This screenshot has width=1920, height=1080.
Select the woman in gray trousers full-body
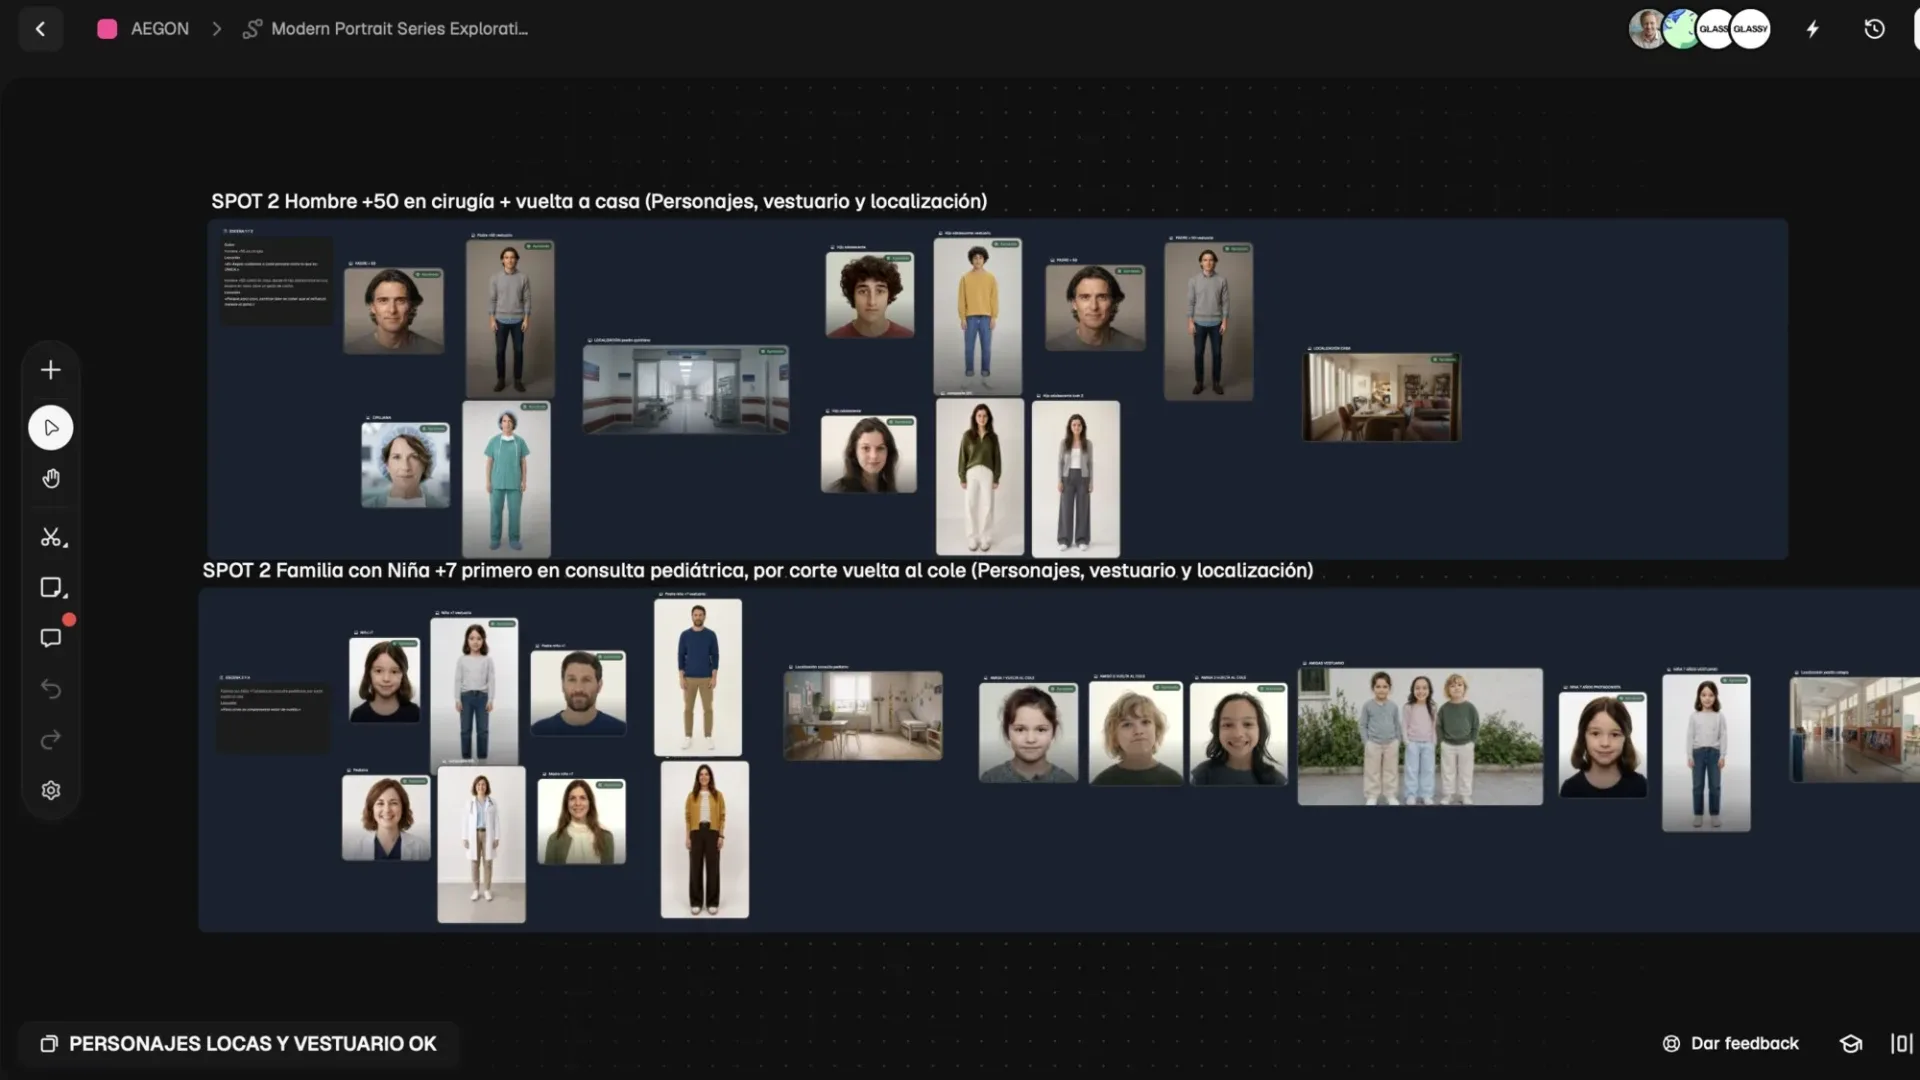pos(1076,479)
